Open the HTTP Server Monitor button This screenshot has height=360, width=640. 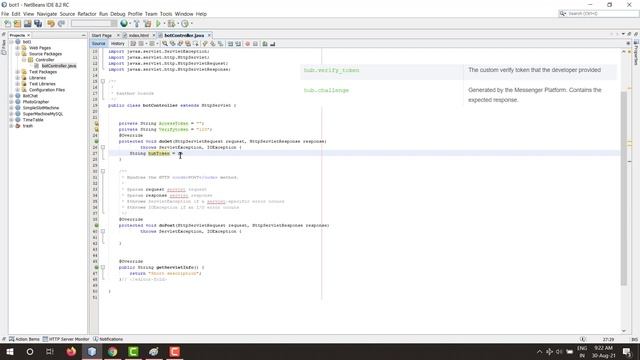click(x=66, y=339)
